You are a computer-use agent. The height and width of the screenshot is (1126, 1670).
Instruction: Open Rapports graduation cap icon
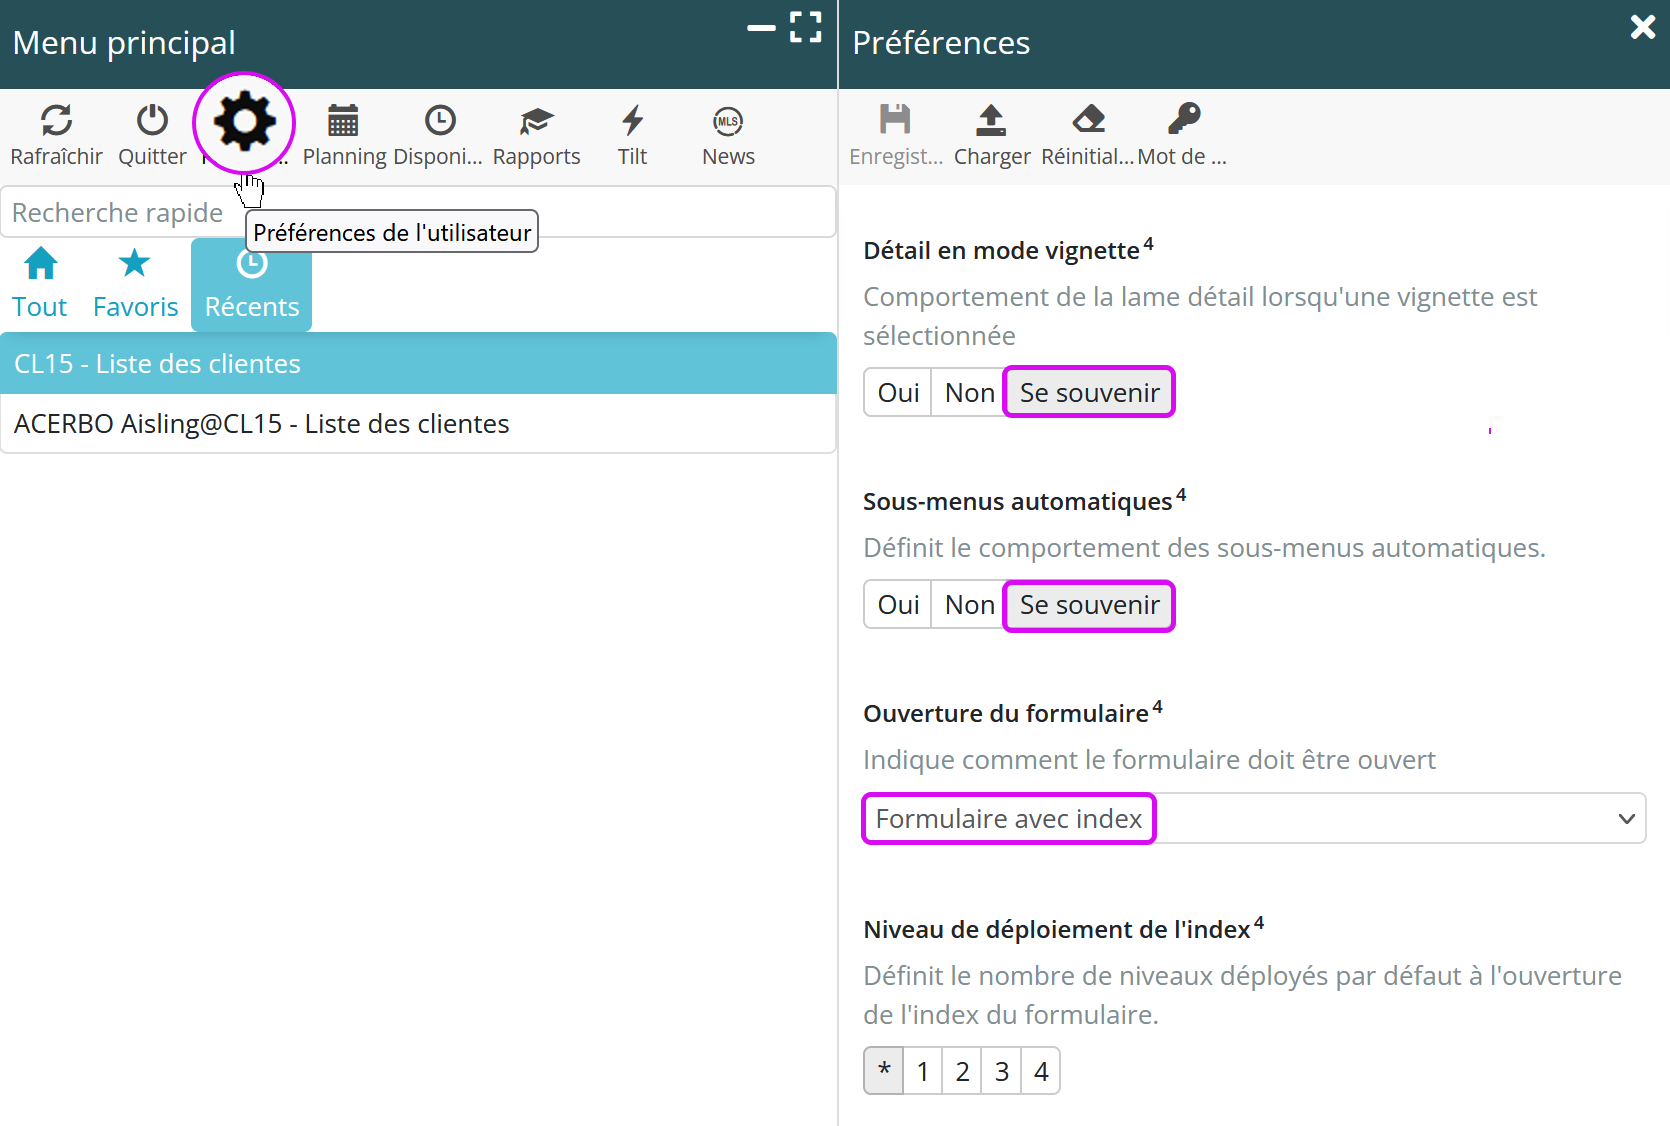(x=536, y=121)
